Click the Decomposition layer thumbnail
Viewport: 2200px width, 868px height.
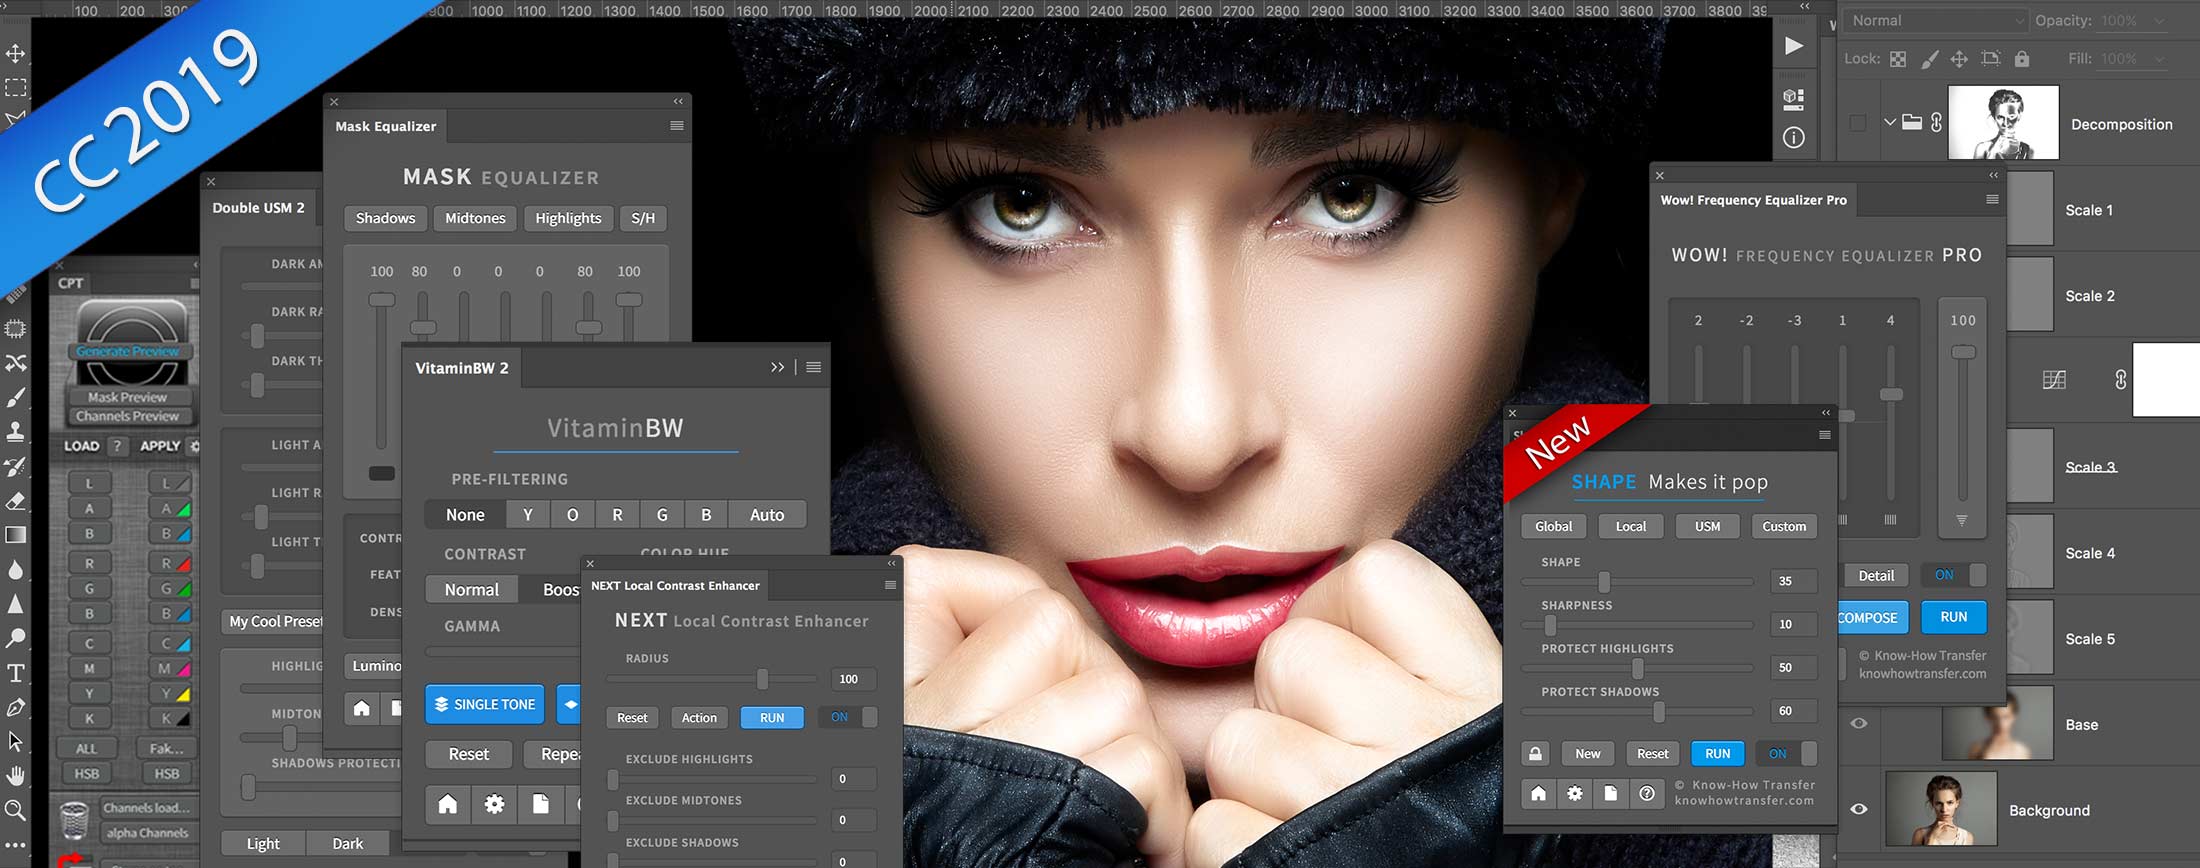2004,122
